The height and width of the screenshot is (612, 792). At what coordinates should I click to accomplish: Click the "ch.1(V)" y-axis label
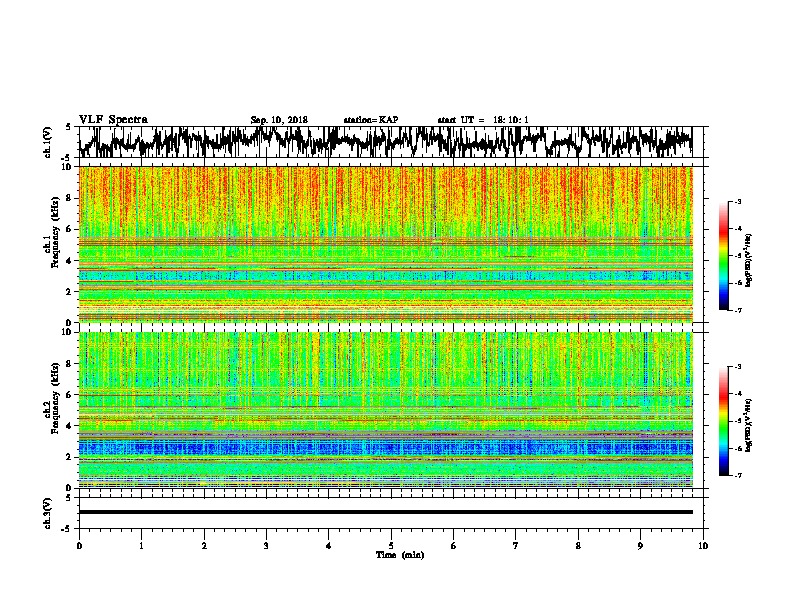pos(48,142)
